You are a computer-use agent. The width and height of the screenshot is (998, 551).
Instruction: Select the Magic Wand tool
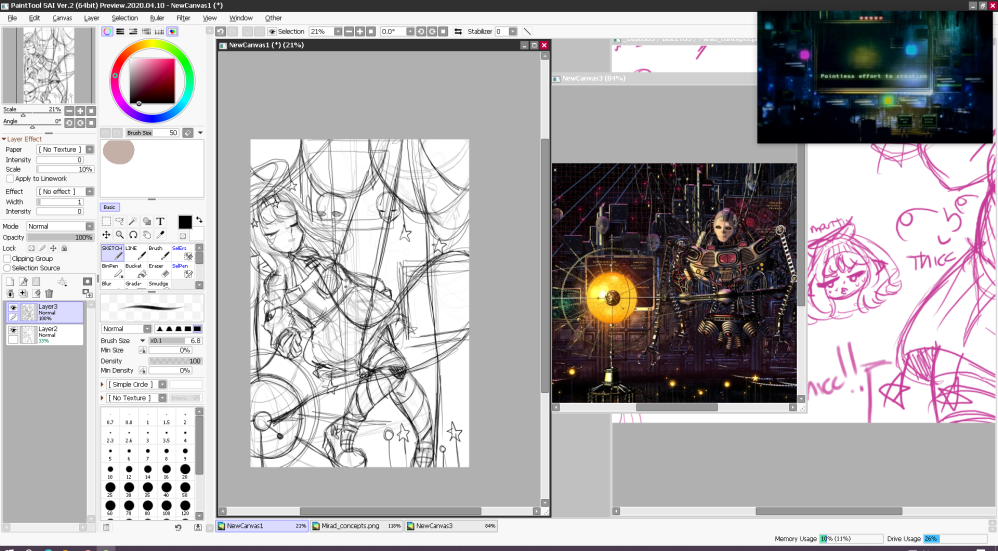pyautogui.click(x=133, y=221)
